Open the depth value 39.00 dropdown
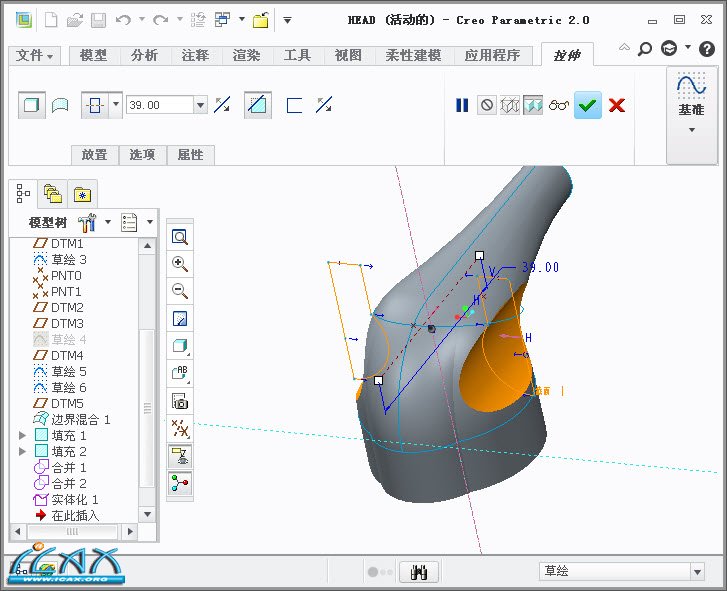727x591 pixels. coord(201,105)
